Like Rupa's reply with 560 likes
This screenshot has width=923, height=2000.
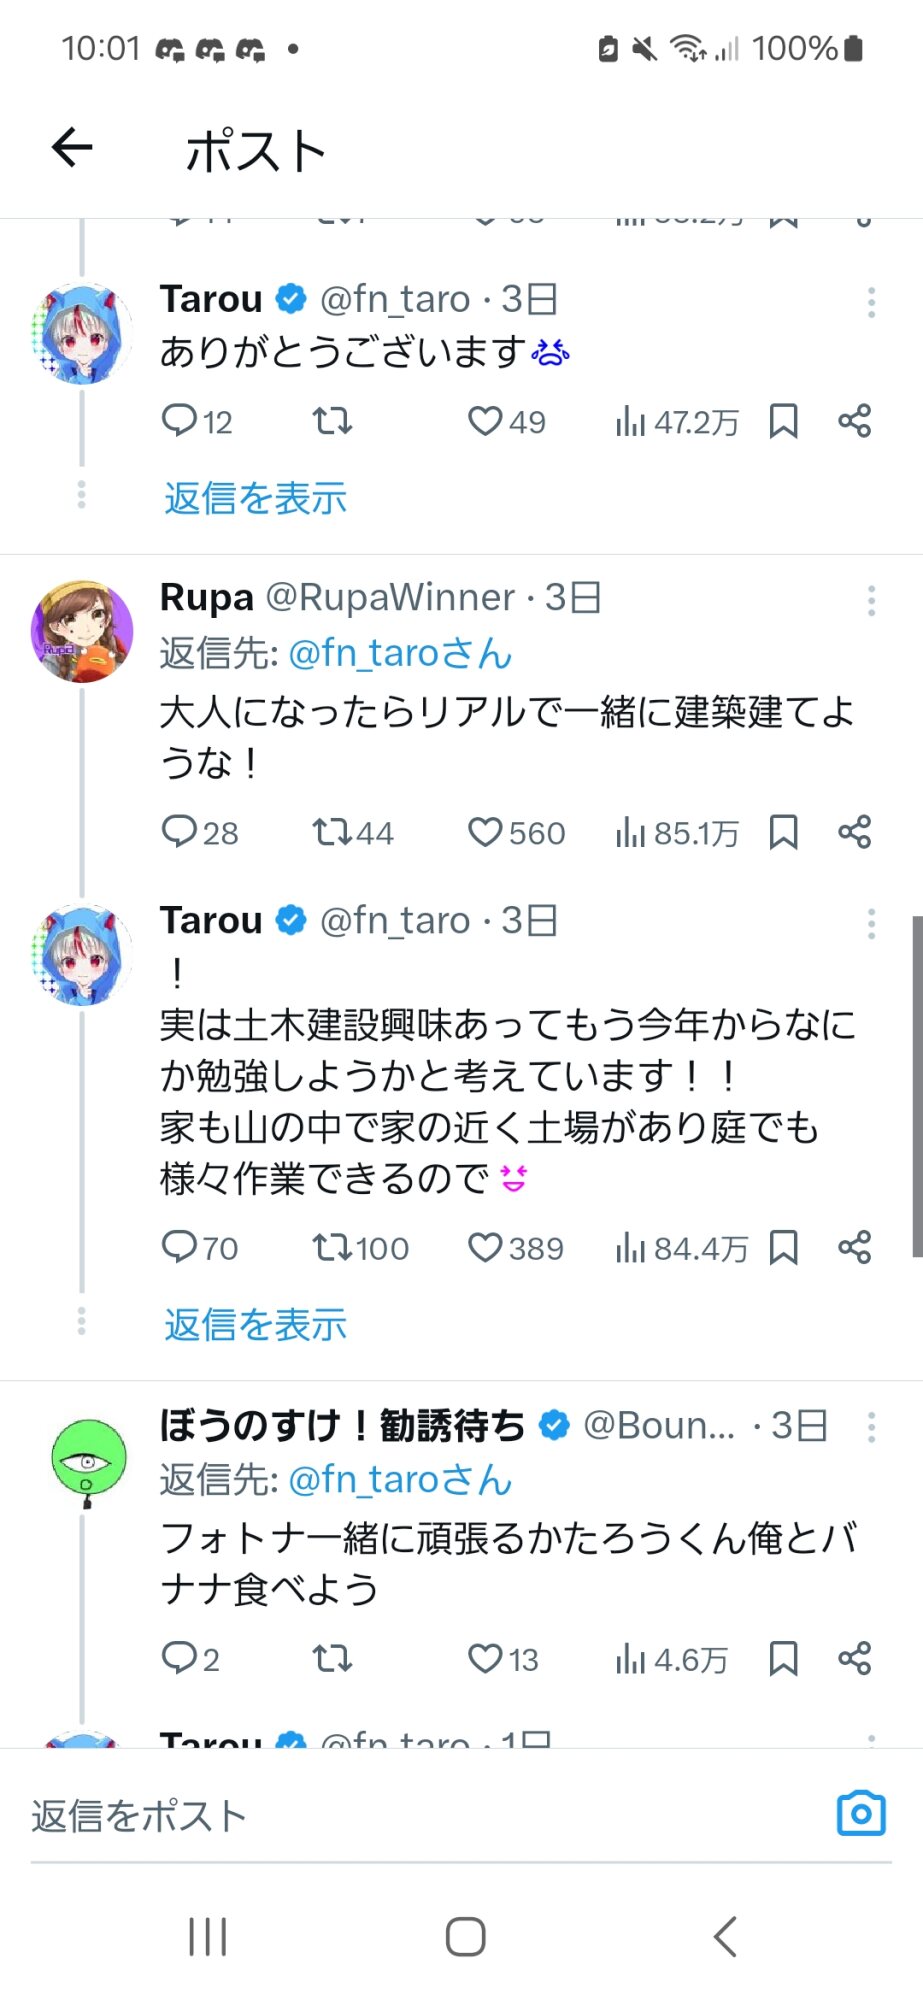click(486, 832)
